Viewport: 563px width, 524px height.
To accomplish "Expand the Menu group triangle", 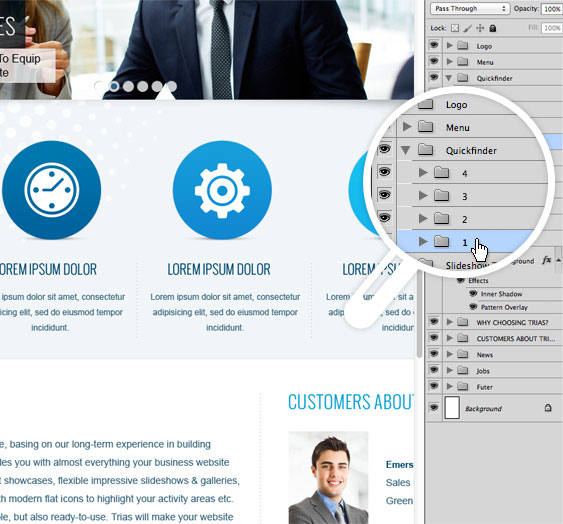I will click(449, 62).
